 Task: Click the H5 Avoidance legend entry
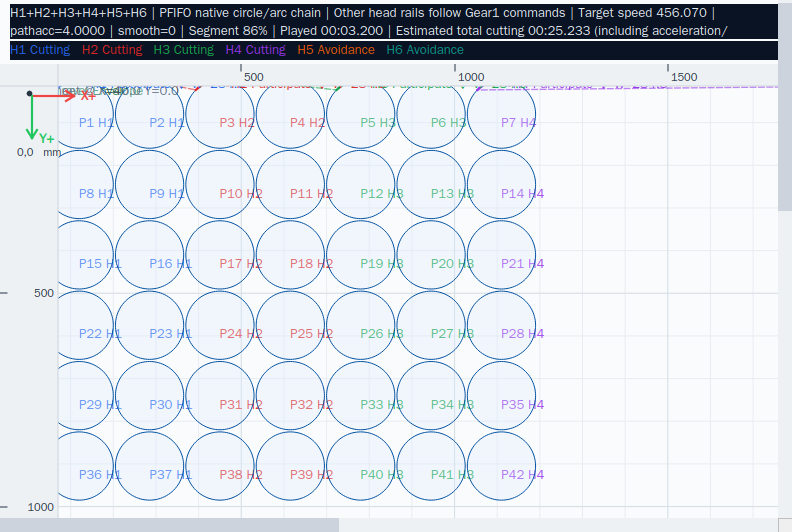(336, 50)
